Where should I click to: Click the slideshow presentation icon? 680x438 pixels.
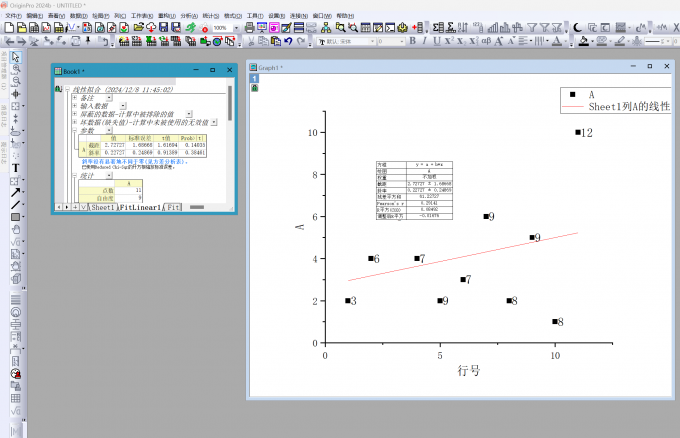(262, 28)
